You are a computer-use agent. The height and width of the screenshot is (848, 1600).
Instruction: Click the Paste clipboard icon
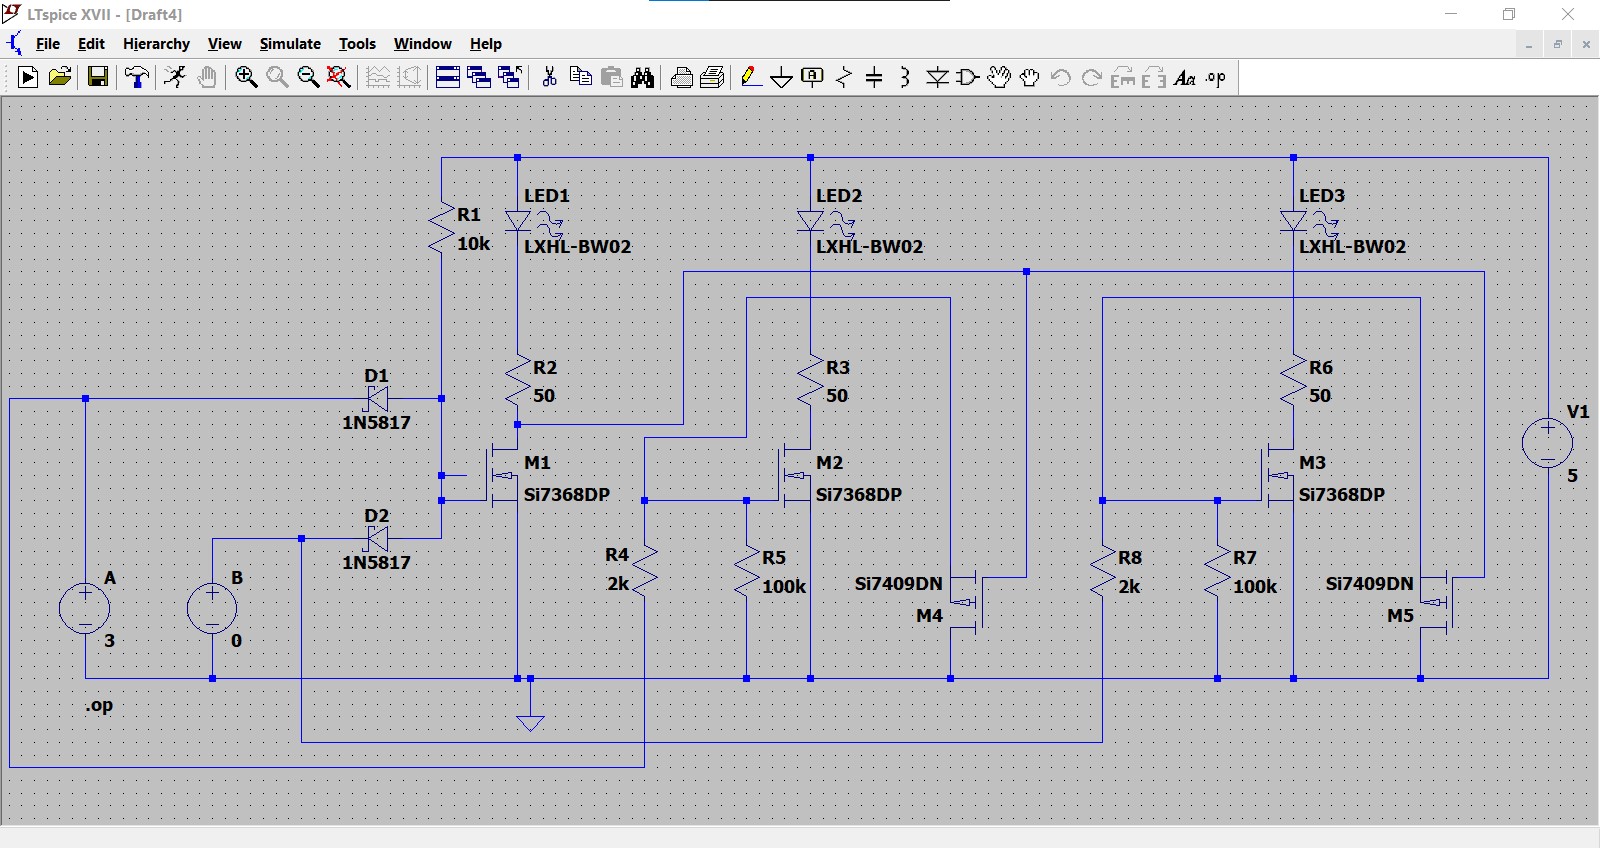[612, 77]
